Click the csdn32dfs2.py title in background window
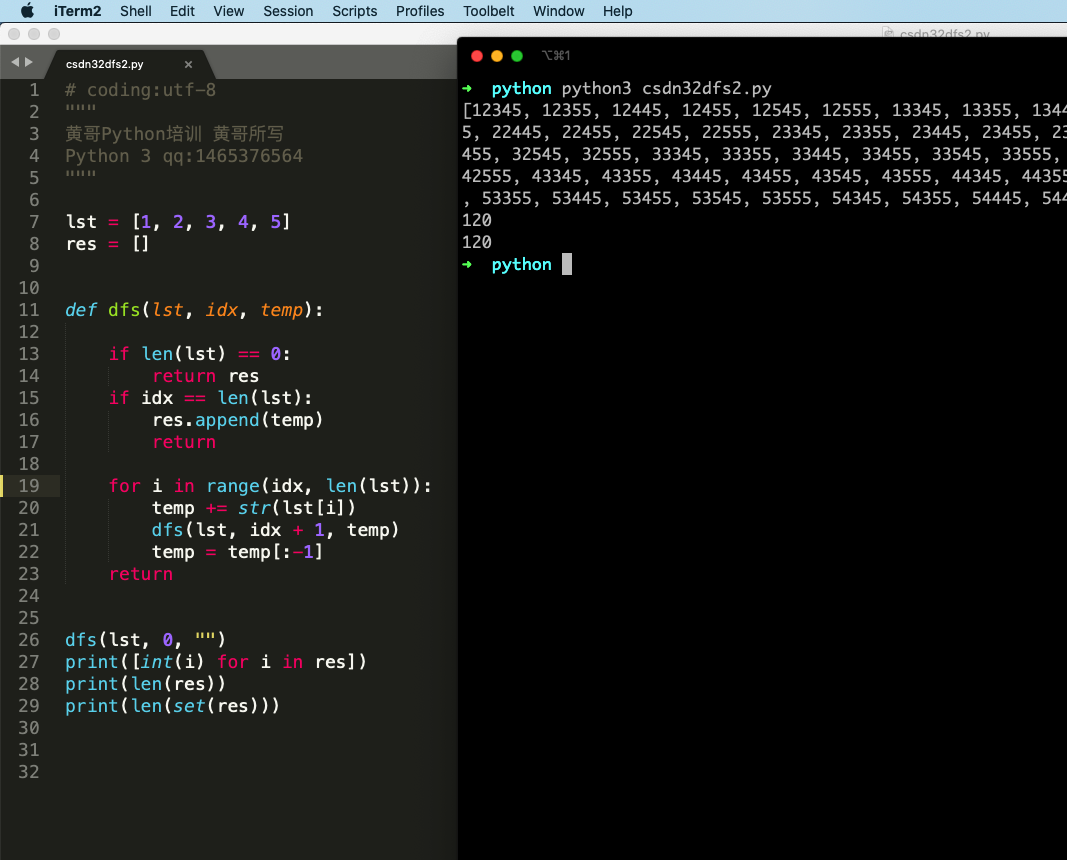The height and width of the screenshot is (860, 1067). click(945, 33)
